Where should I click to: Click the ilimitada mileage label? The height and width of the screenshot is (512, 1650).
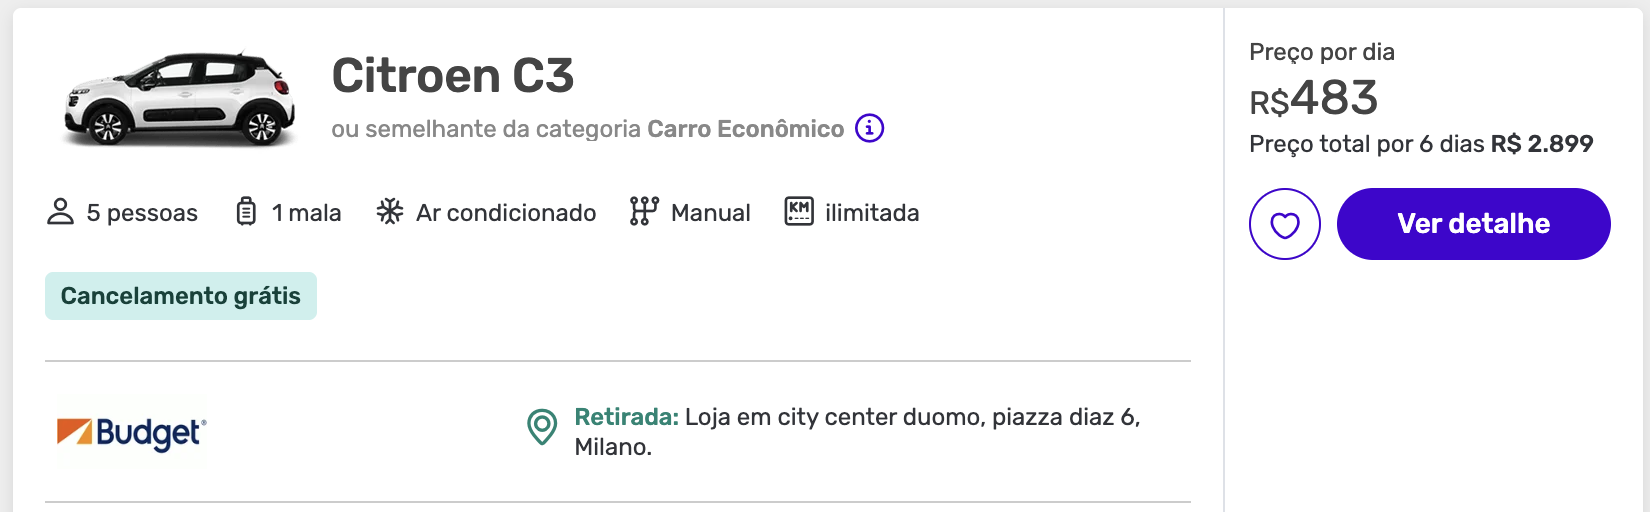pos(872,213)
